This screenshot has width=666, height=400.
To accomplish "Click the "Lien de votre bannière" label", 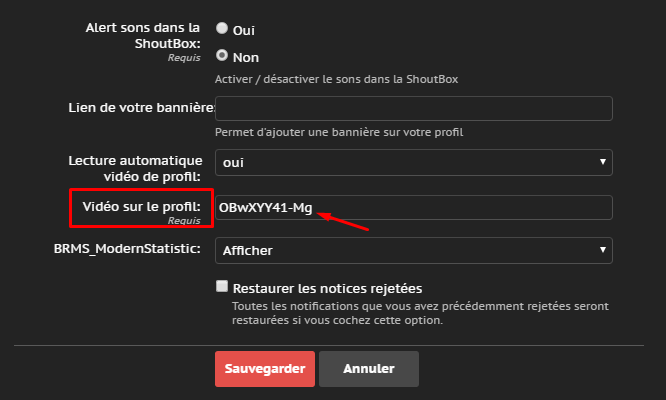I will (x=141, y=108).
